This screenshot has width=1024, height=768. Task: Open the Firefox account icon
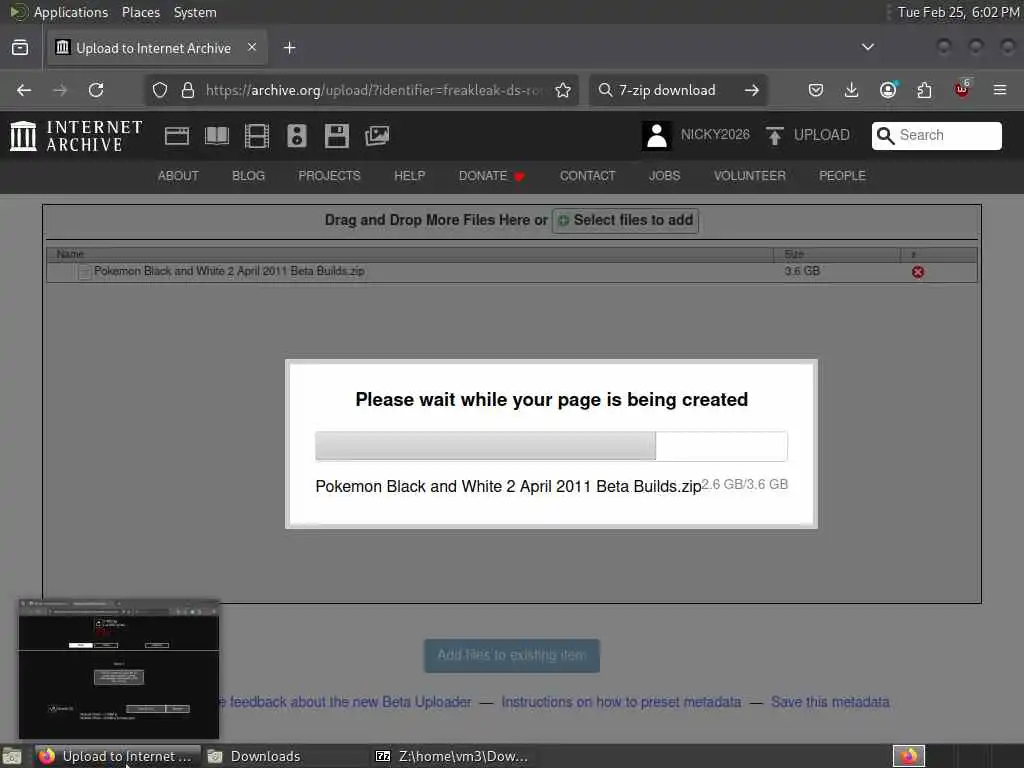888,90
